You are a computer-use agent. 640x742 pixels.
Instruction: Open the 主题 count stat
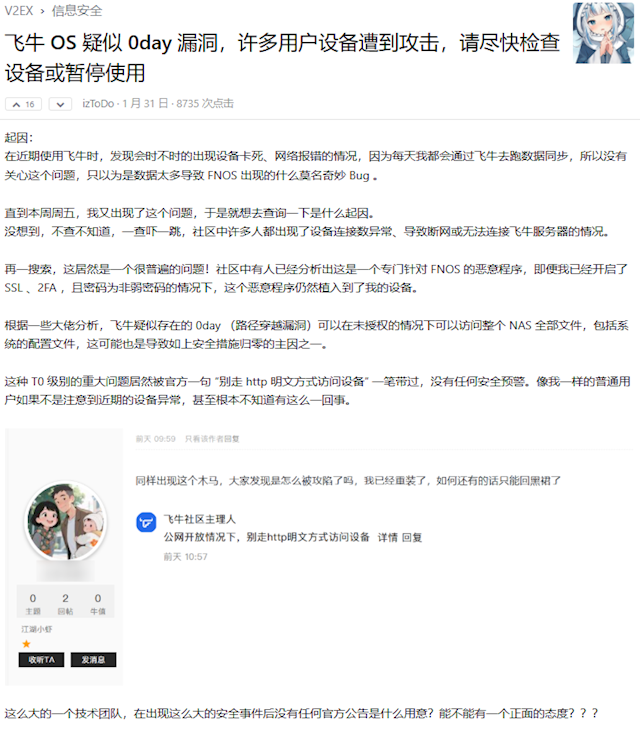pyautogui.click(x=33, y=604)
